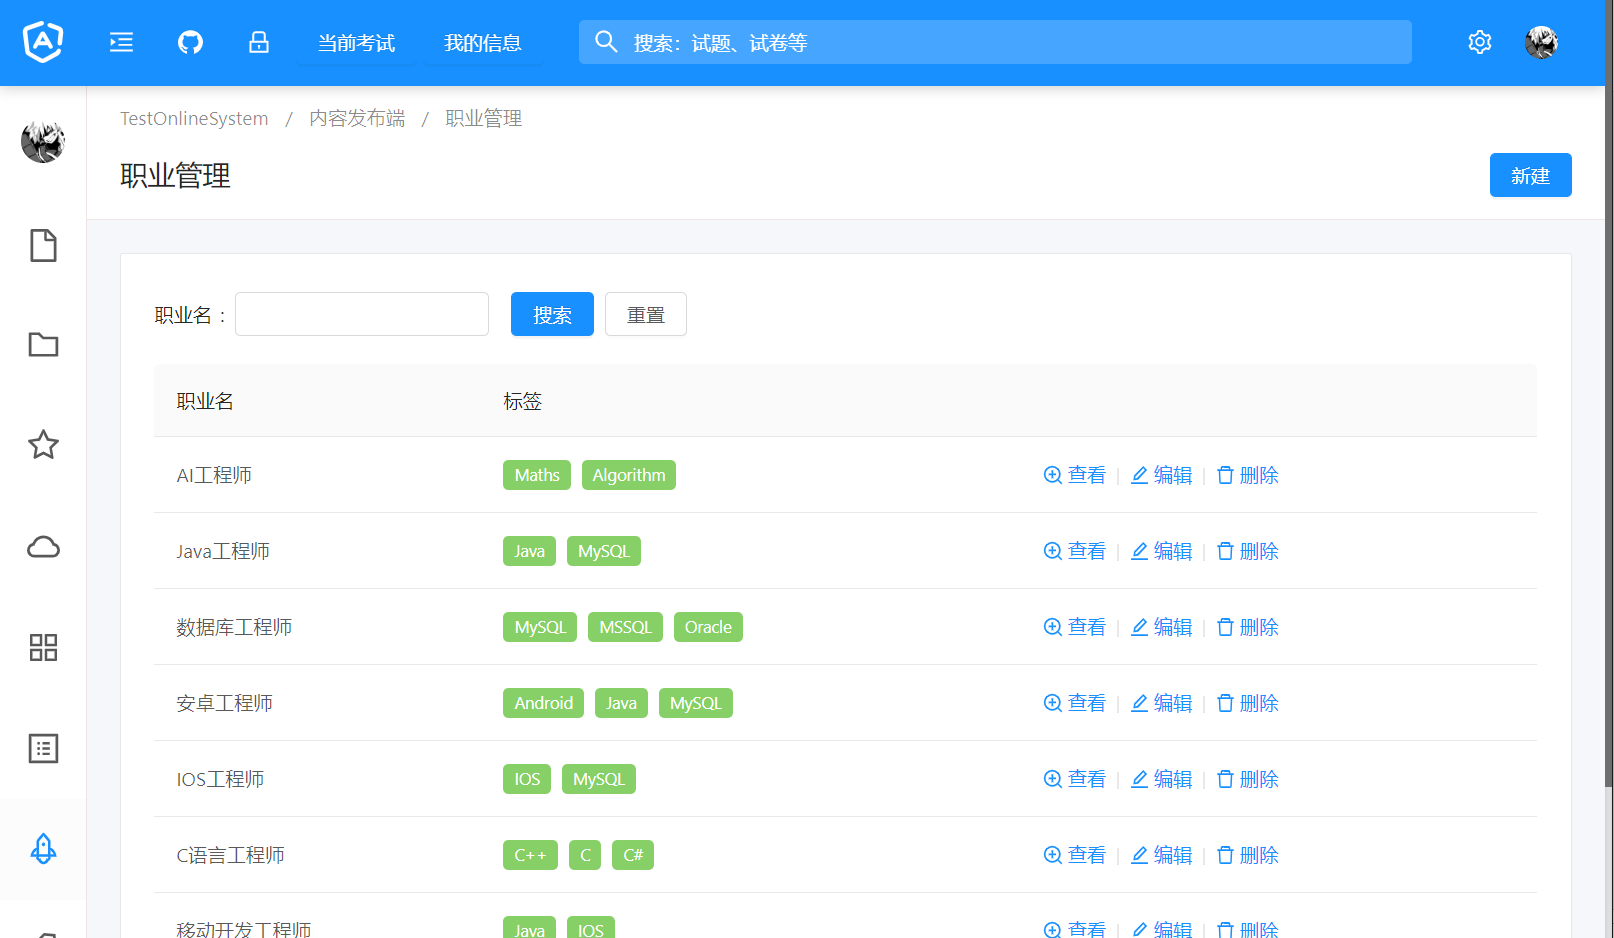Click the grid apps icon in sidebar
The image size is (1614, 938).
(x=43, y=647)
